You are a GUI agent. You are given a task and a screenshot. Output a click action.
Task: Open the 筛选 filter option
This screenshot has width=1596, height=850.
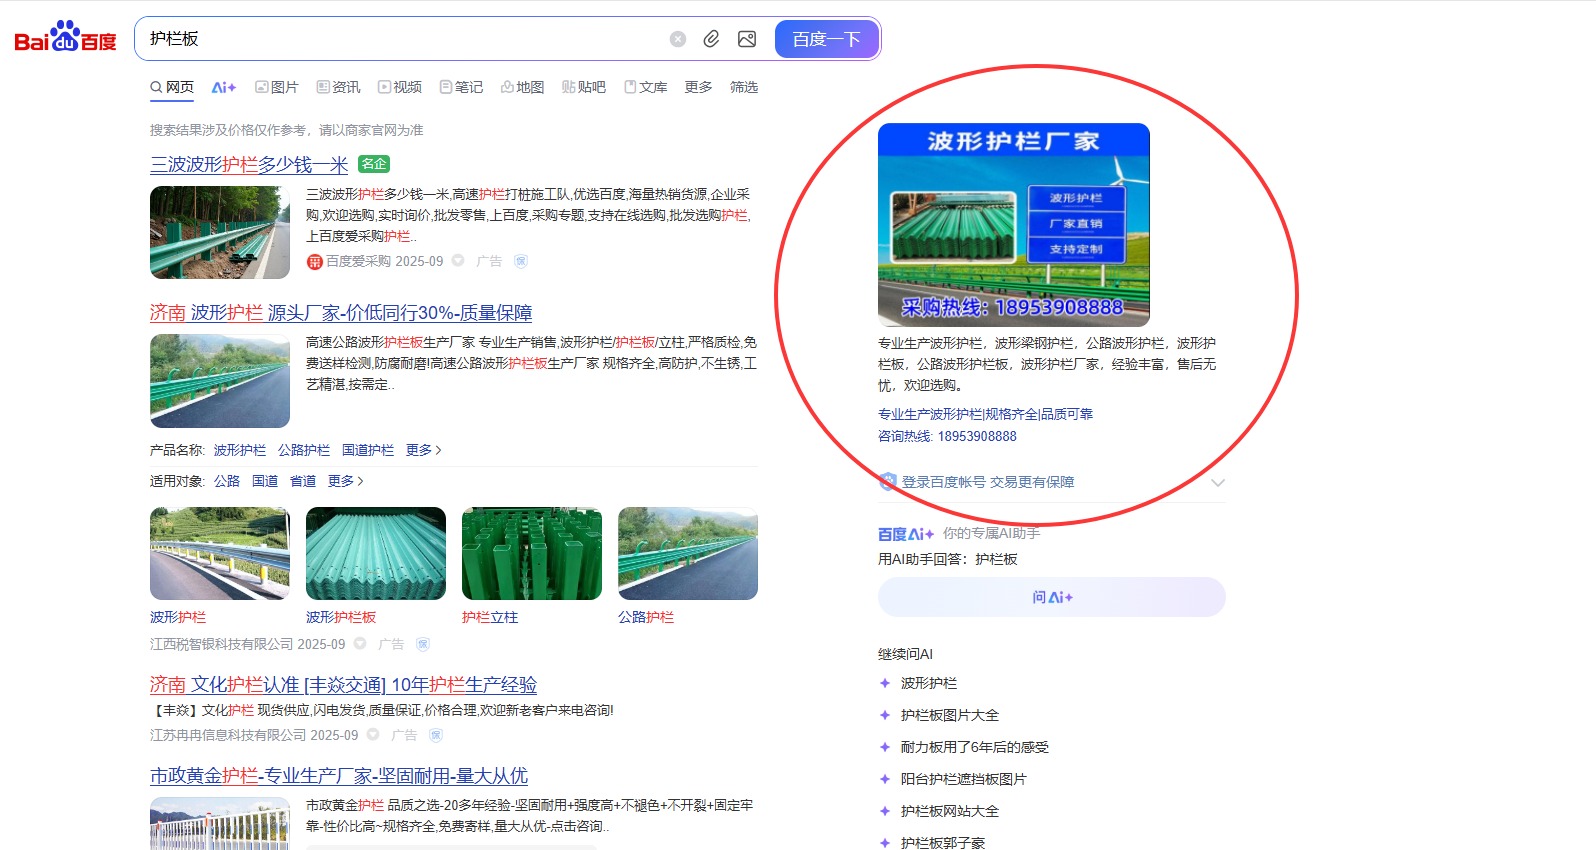click(743, 87)
